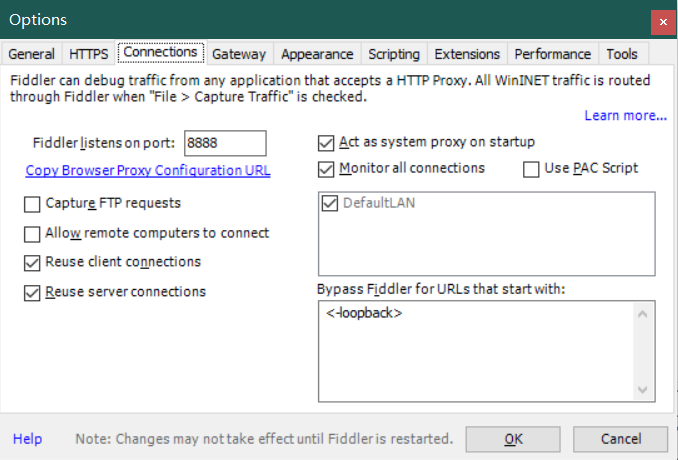This screenshot has width=678, height=460.
Task: Enable Capture FTP requests checkbox
Action: tap(32, 204)
